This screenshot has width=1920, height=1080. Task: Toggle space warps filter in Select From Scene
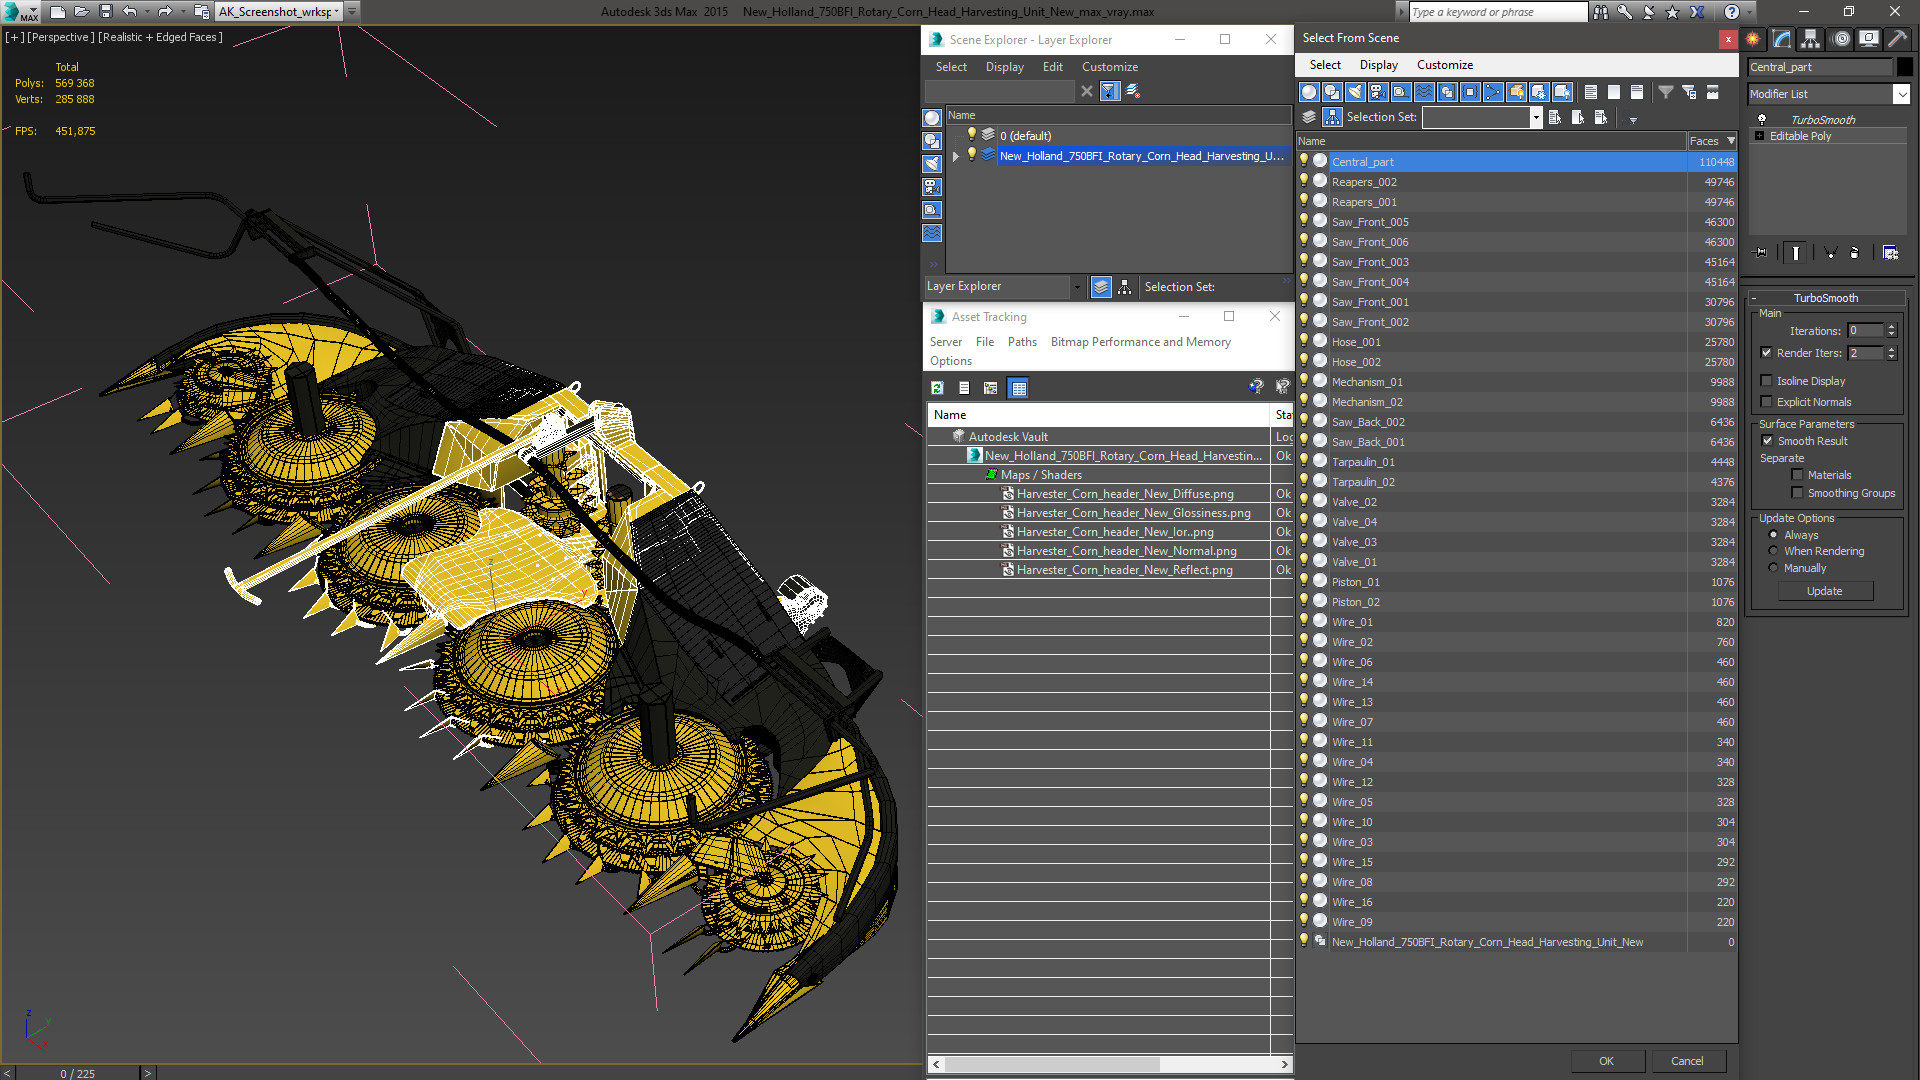[x=1424, y=92]
